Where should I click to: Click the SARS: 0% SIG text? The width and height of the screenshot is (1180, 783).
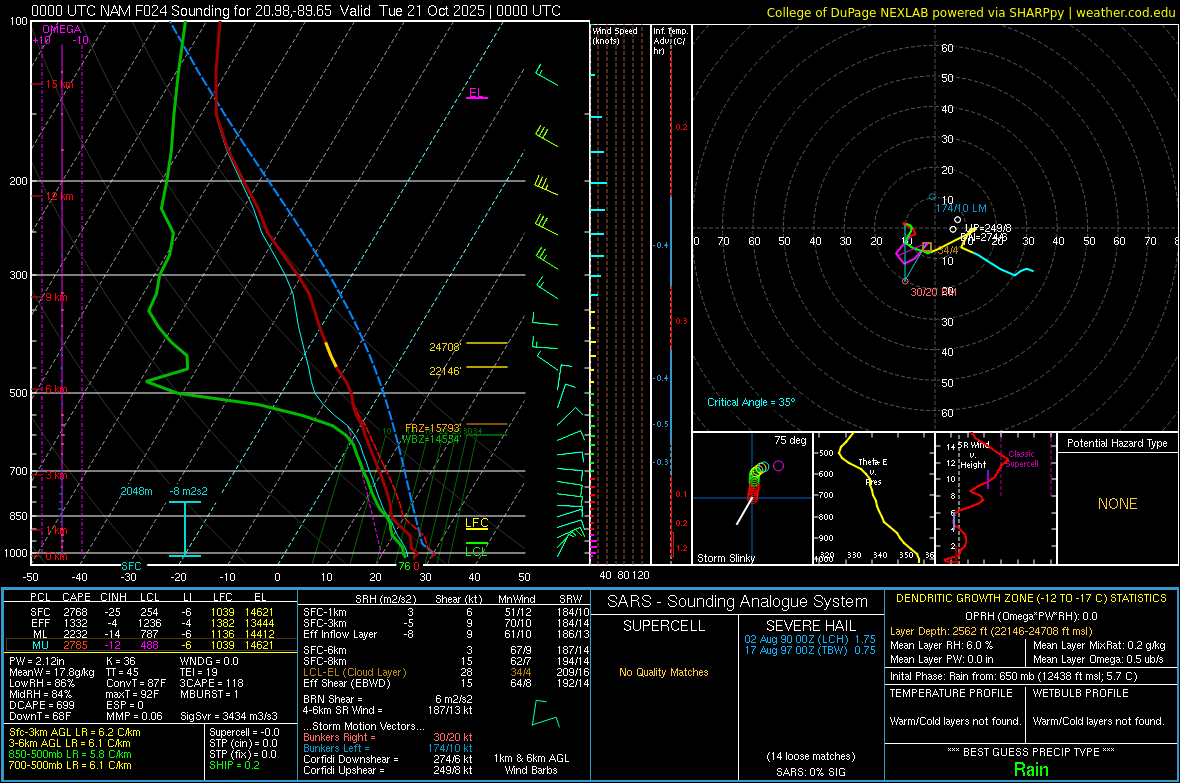pyautogui.click(x=811, y=772)
